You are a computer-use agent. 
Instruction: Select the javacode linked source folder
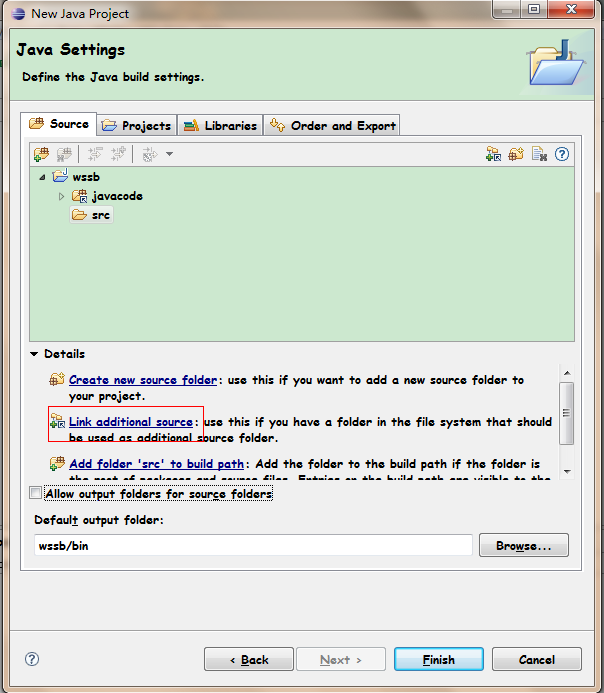tap(107, 196)
